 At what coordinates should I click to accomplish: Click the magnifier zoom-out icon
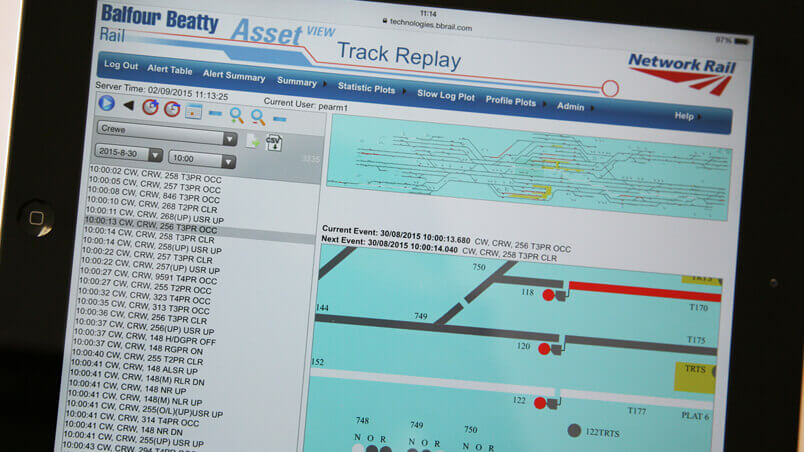(x=258, y=117)
